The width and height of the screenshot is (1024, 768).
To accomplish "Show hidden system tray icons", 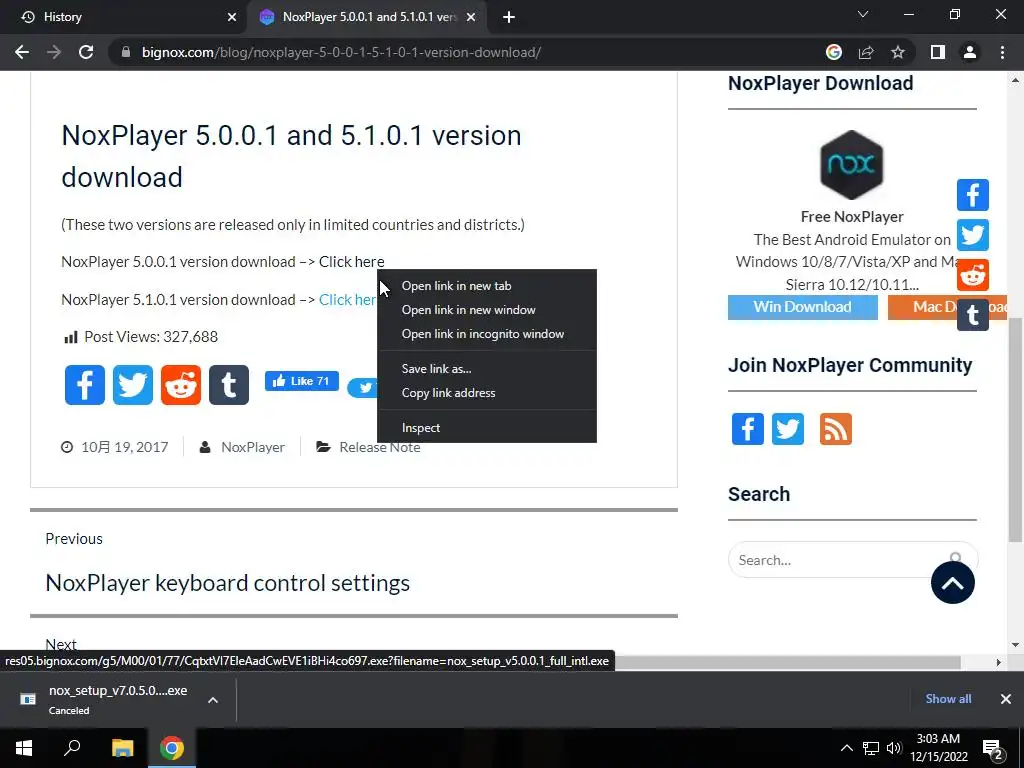I will click(x=846, y=748).
